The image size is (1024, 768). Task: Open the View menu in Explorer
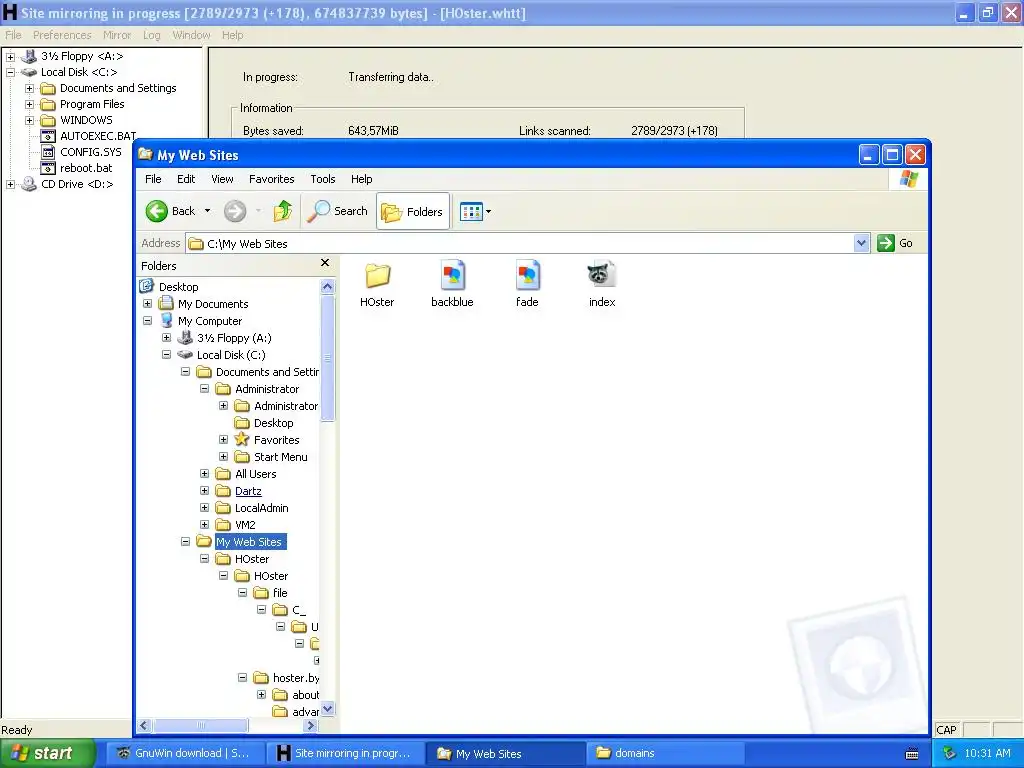pyautogui.click(x=222, y=179)
